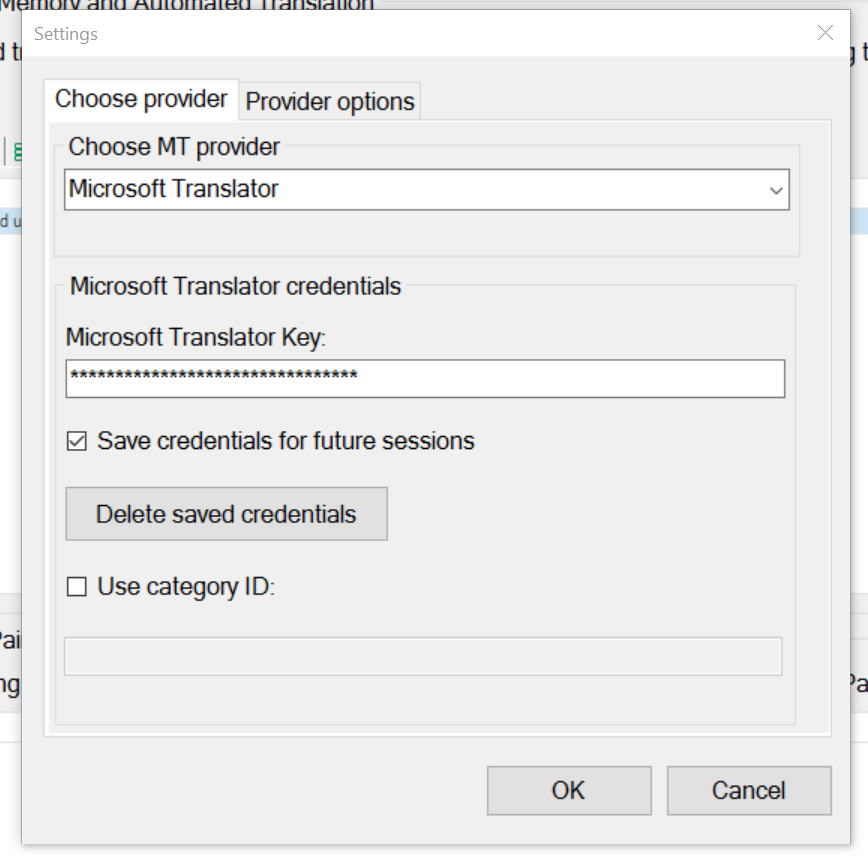Click the Microsoft Translator credentials group heading

click(235, 286)
